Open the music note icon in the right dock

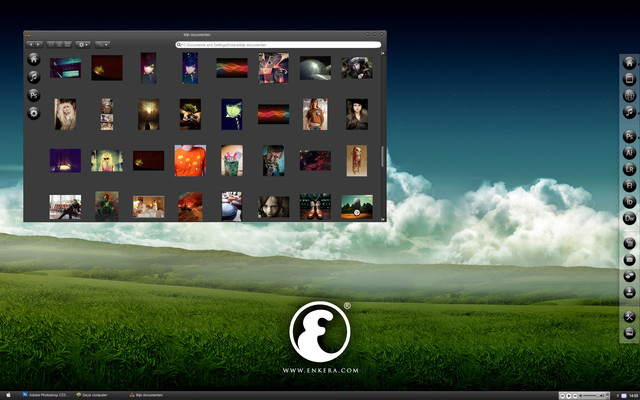(x=629, y=112)
